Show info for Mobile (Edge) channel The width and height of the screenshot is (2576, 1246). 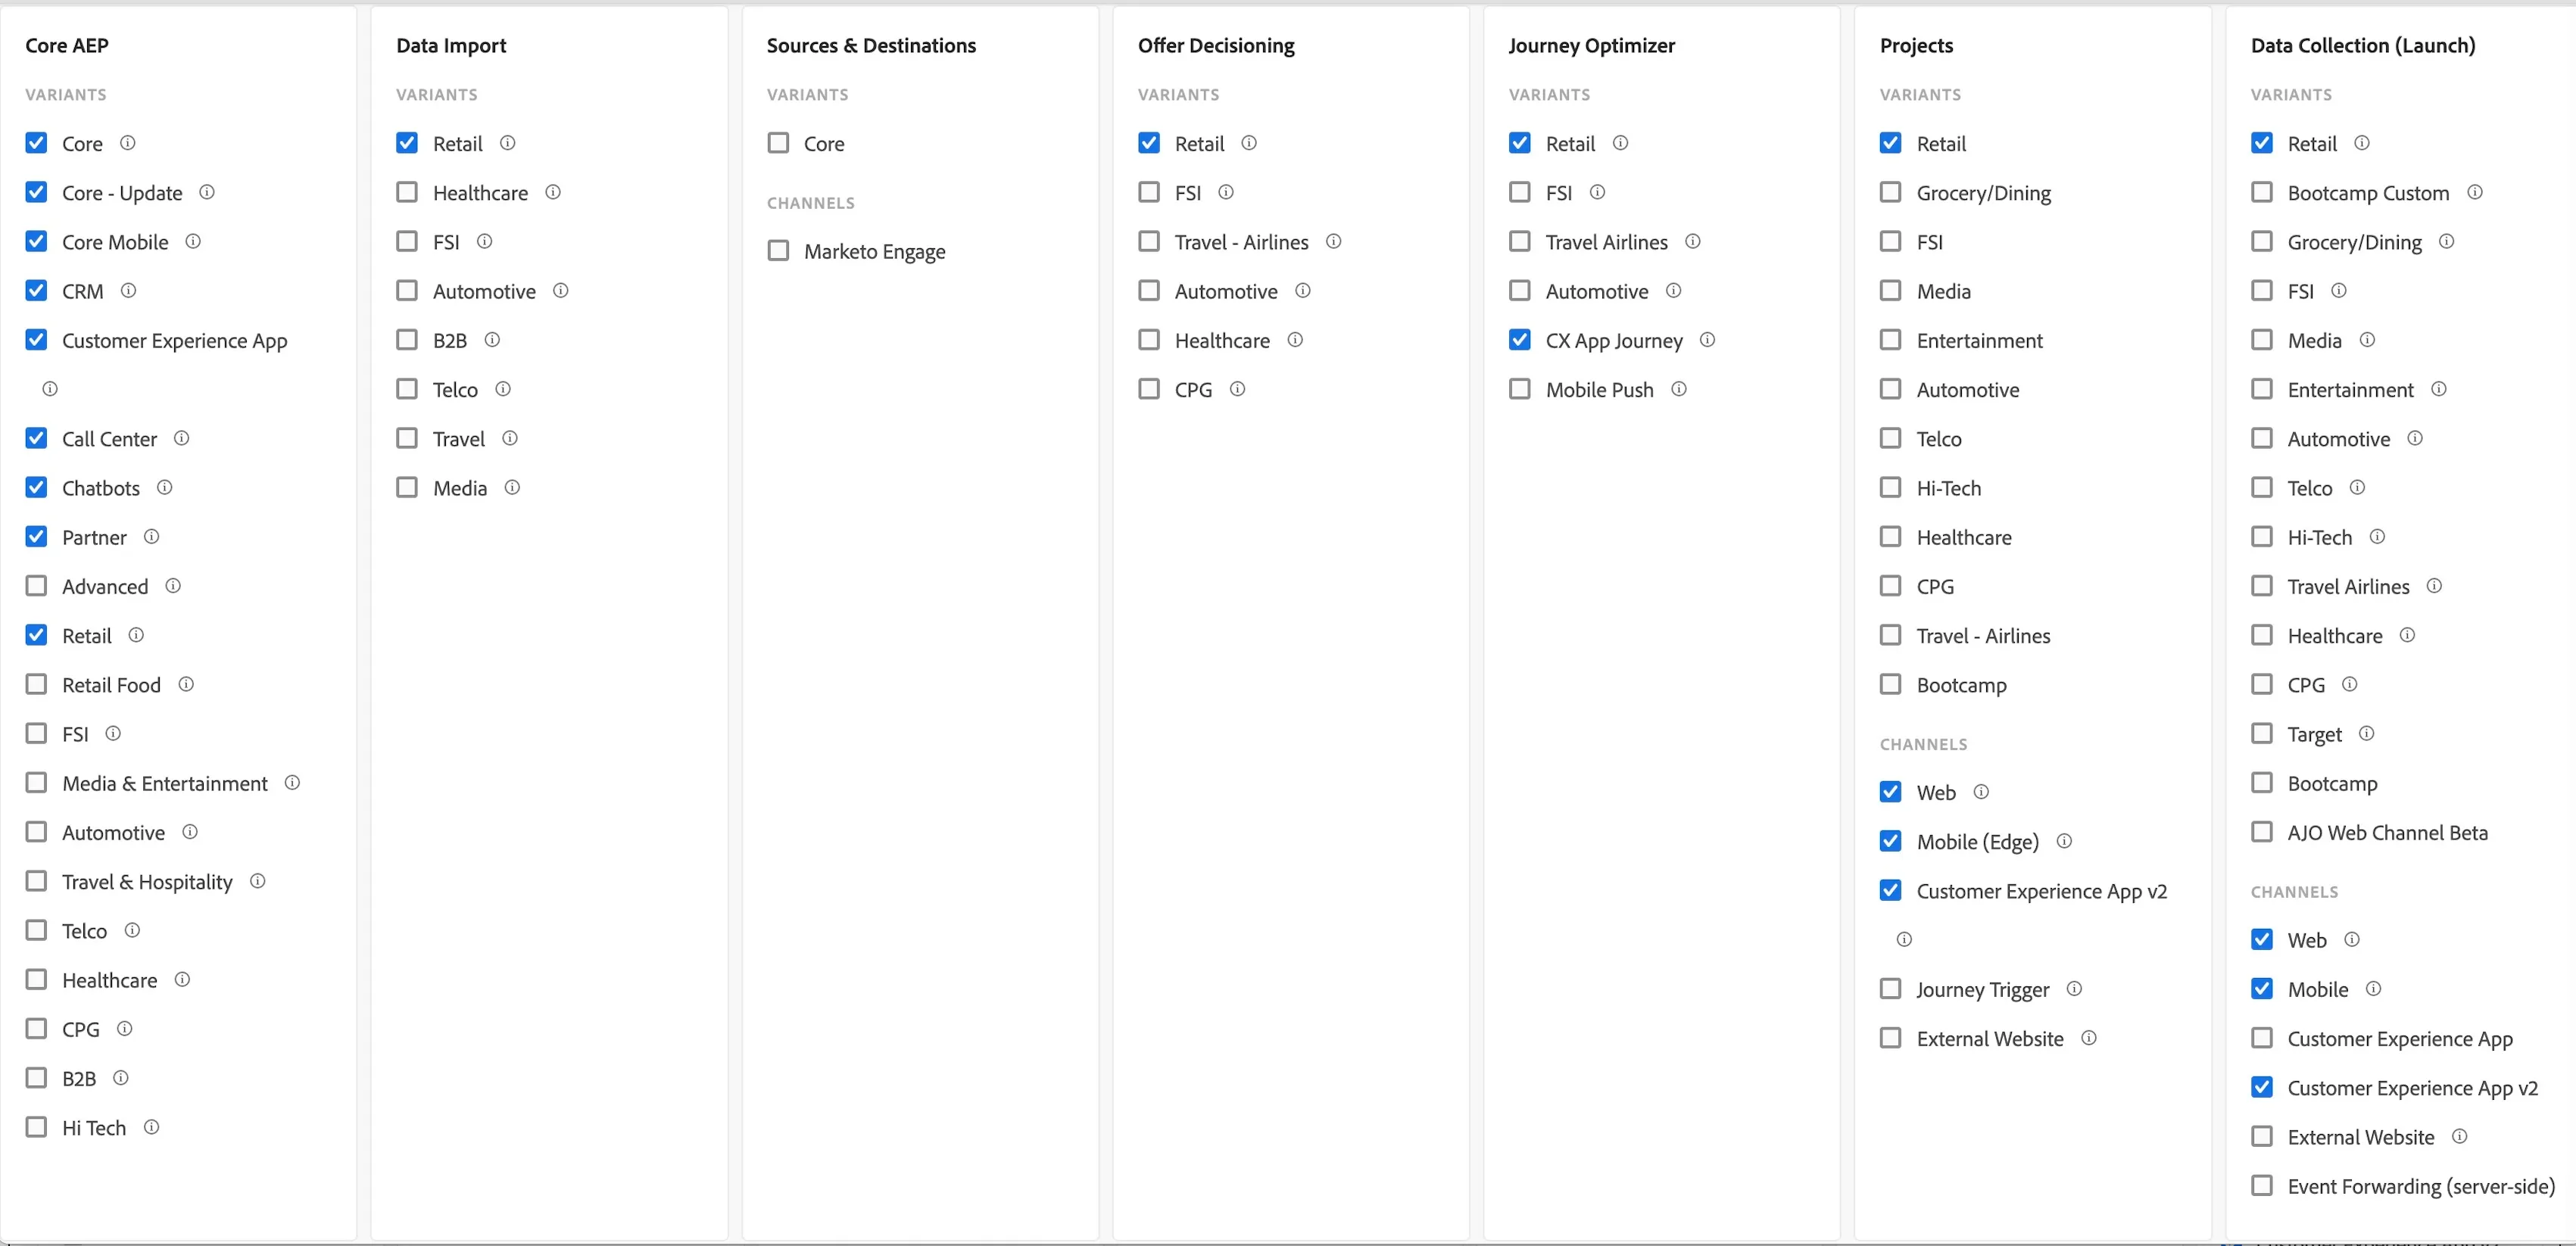coord(2064,841)
